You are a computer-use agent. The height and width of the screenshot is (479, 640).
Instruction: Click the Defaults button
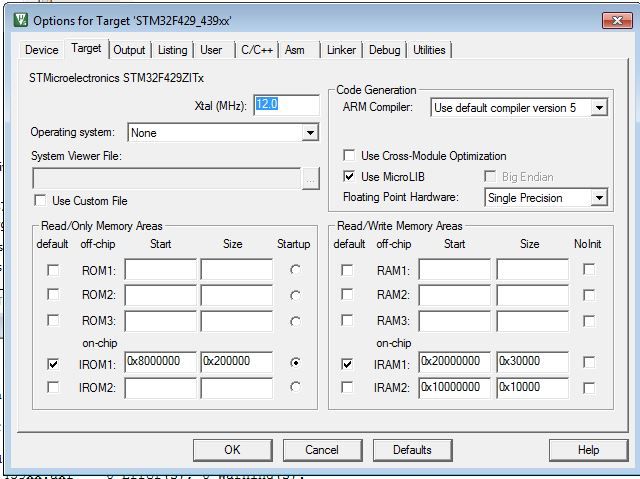(413, 450)
